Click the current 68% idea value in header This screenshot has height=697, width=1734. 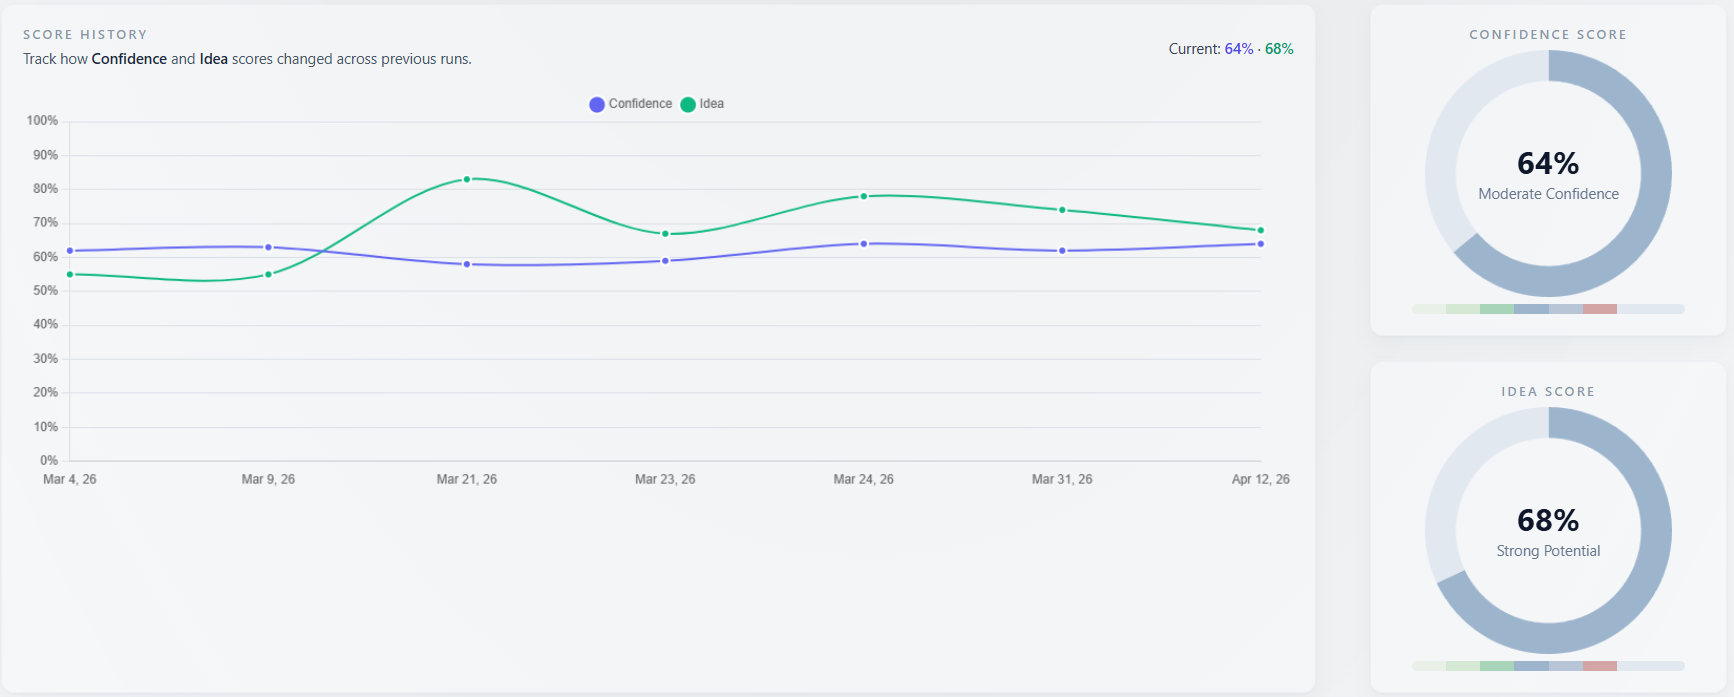[x=1279, y=49]
